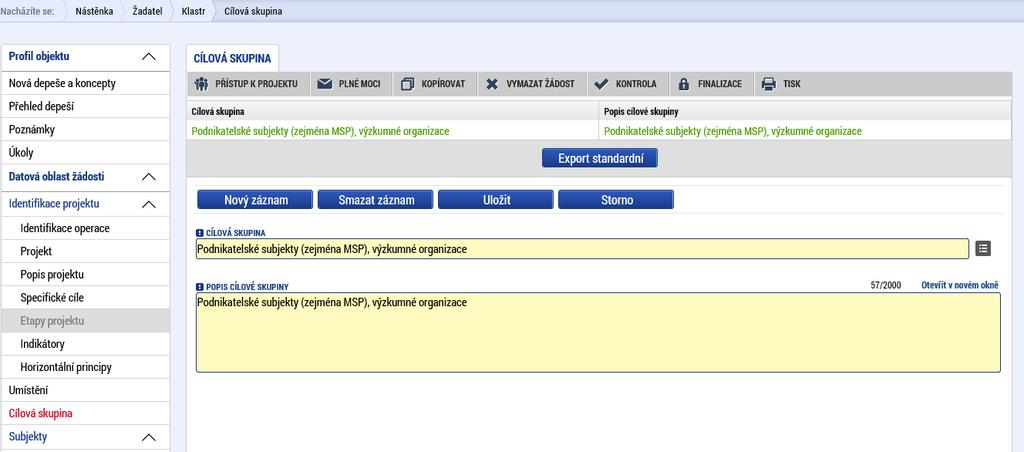The width and height of the screenshot is (1024, 452).
Task: Open Identifikace operace in sidebar
Action: click(x=86, y=229)
